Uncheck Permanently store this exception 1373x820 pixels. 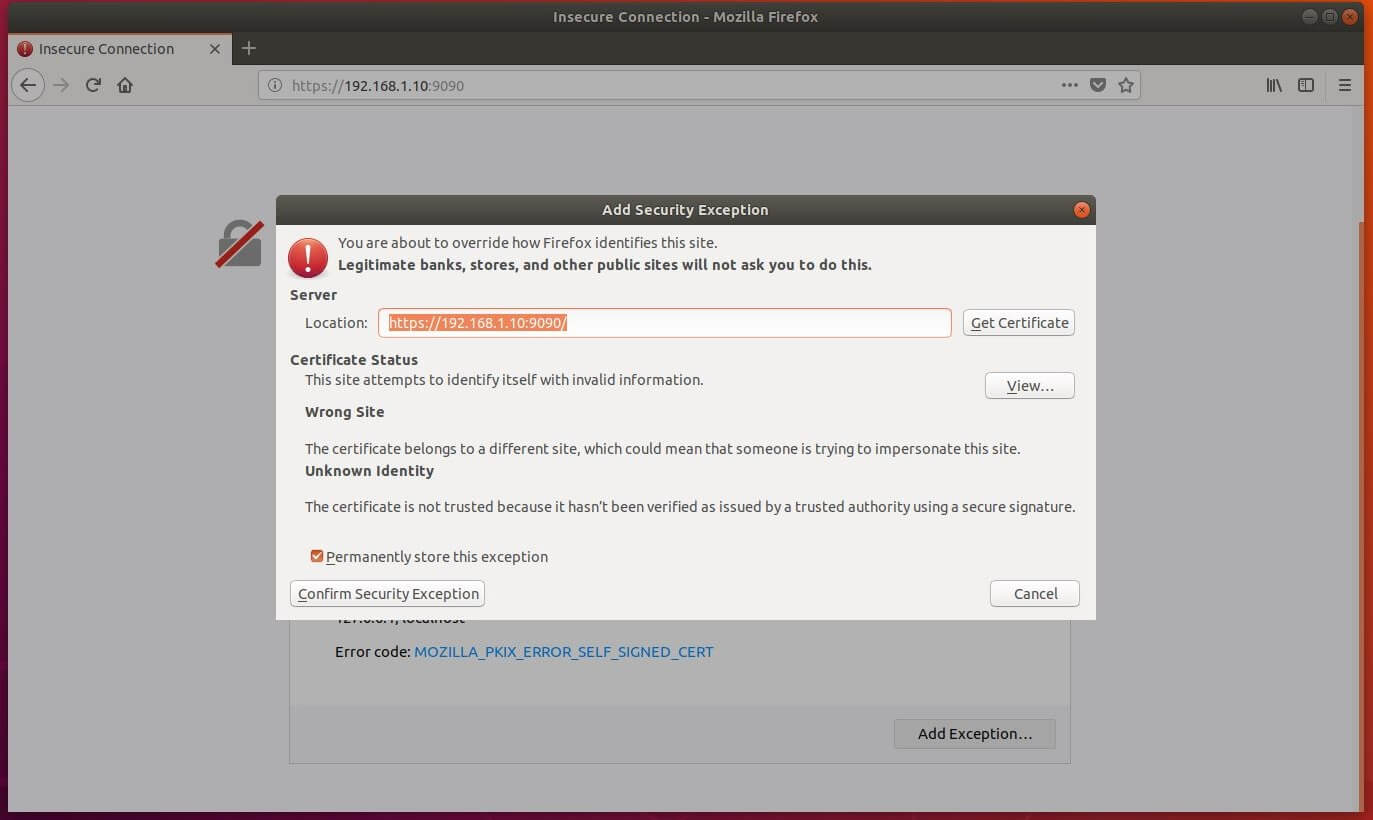click(x=317, y=556)
